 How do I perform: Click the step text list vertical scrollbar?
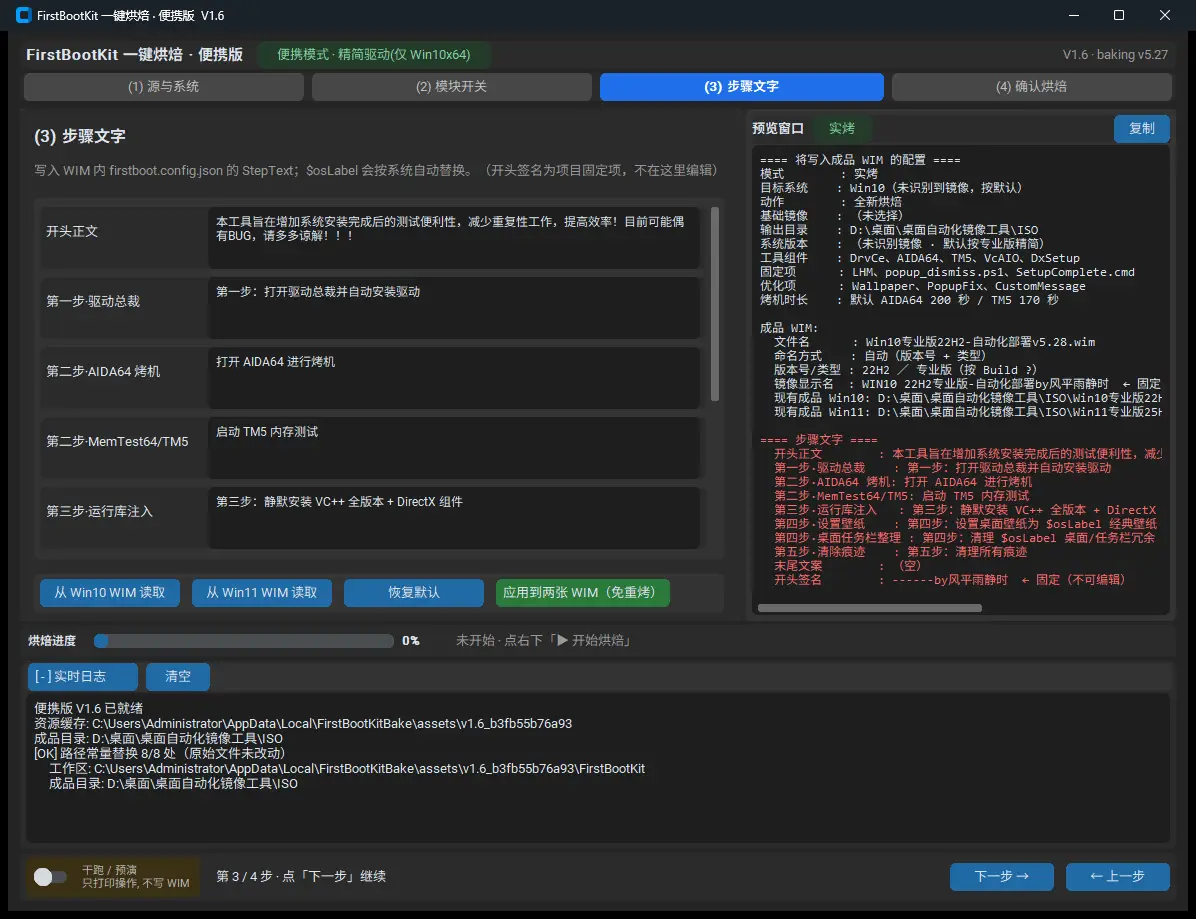point(715,304)
